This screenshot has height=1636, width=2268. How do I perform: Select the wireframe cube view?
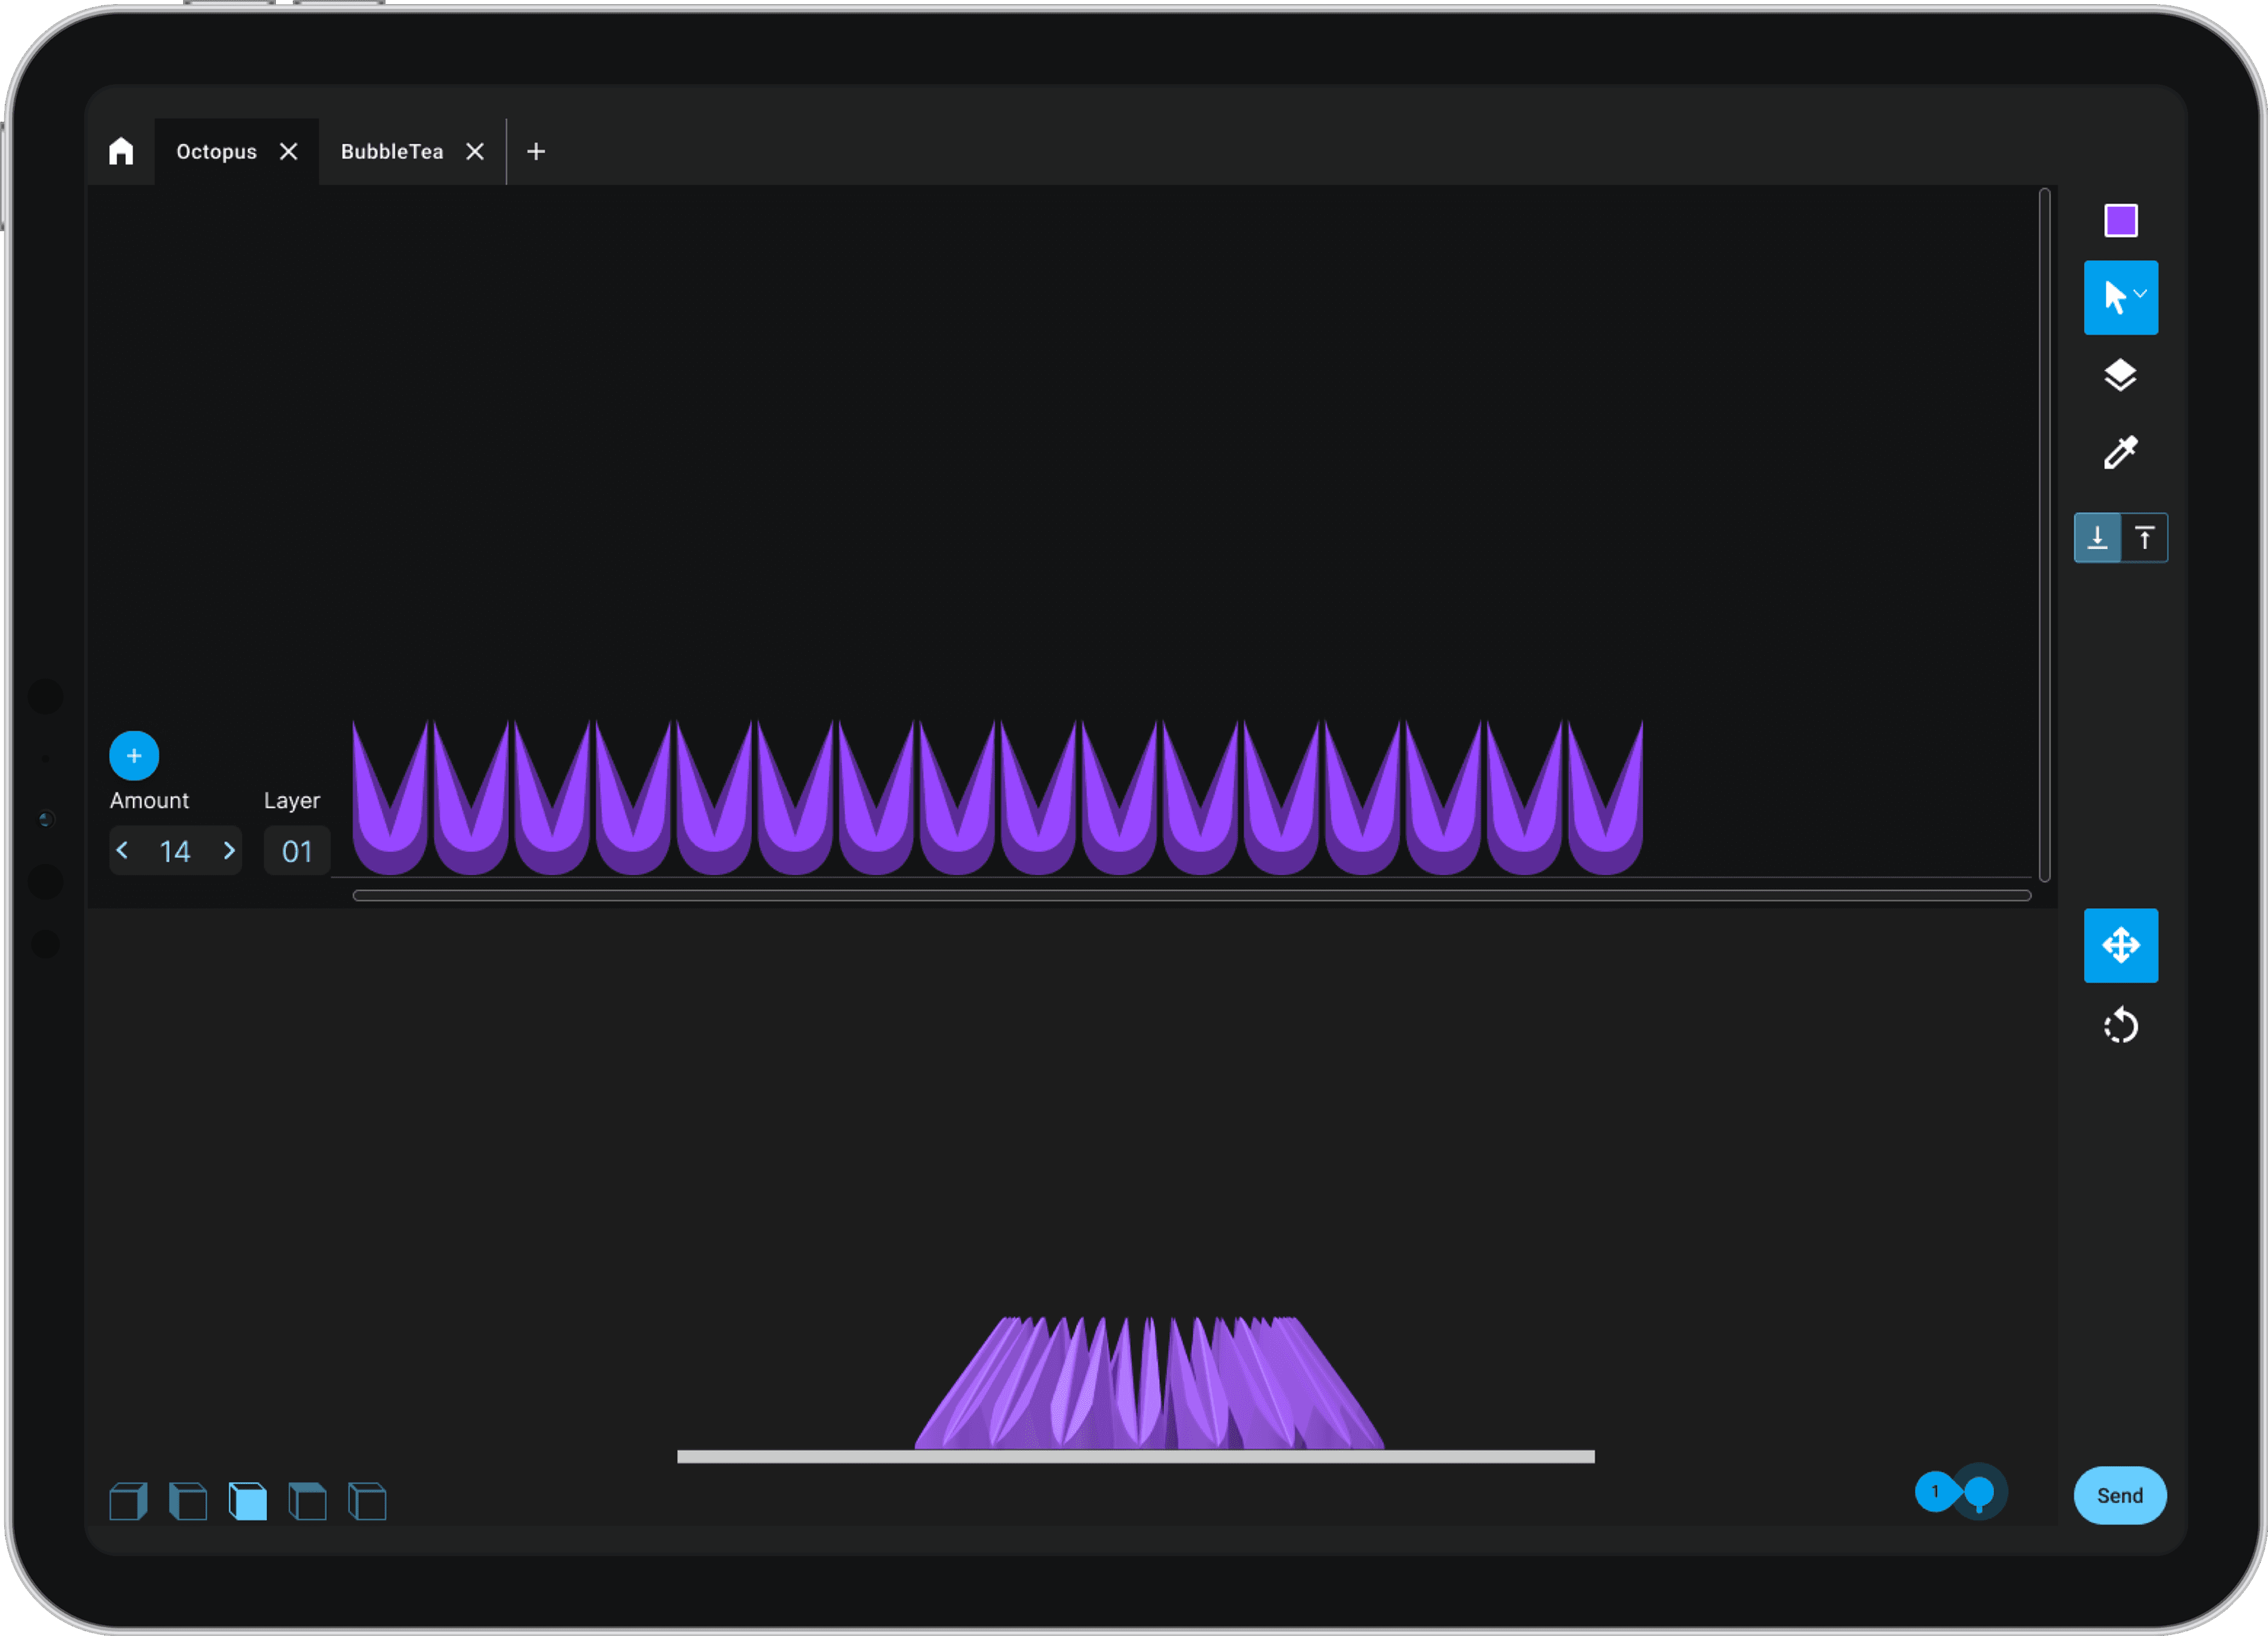(367, 1501)
